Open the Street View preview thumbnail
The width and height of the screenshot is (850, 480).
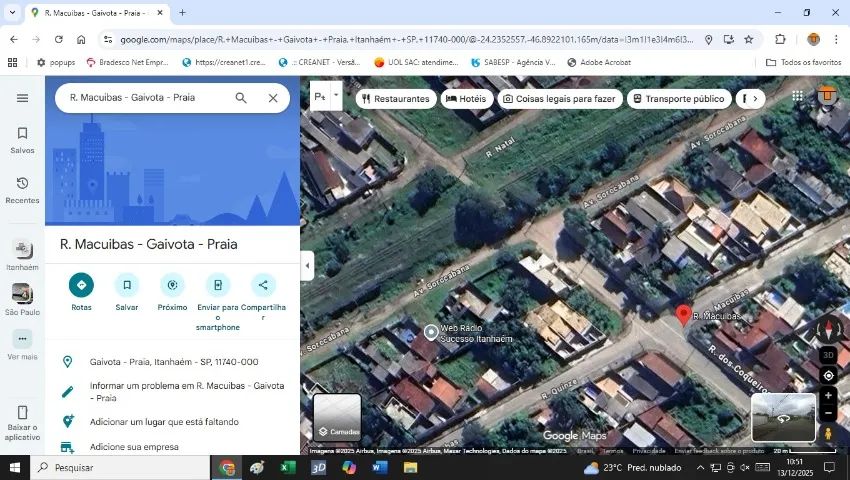(x=783, y=418)
